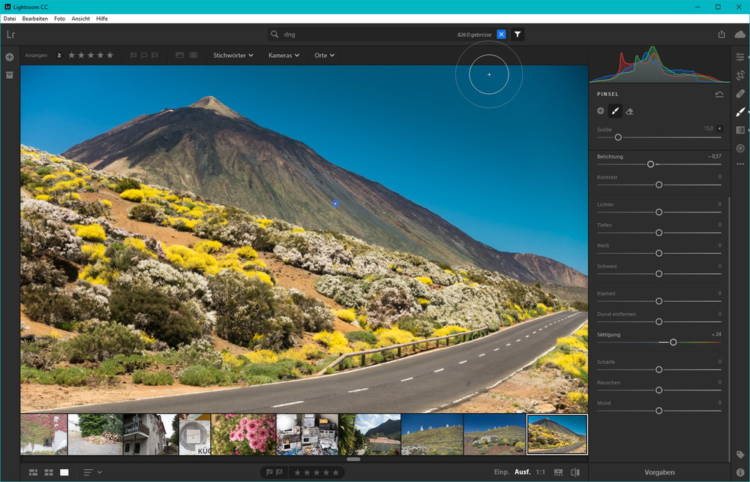This screenshot has height=482, width=750.
Task: Open the crop and rotate tool
Action: pyautogui.click(x=740, y=75)
